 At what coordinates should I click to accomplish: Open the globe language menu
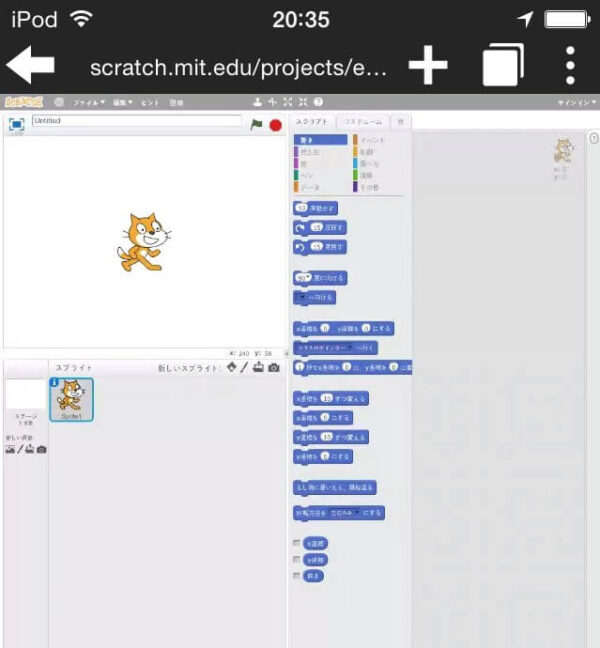click(59, 102)
